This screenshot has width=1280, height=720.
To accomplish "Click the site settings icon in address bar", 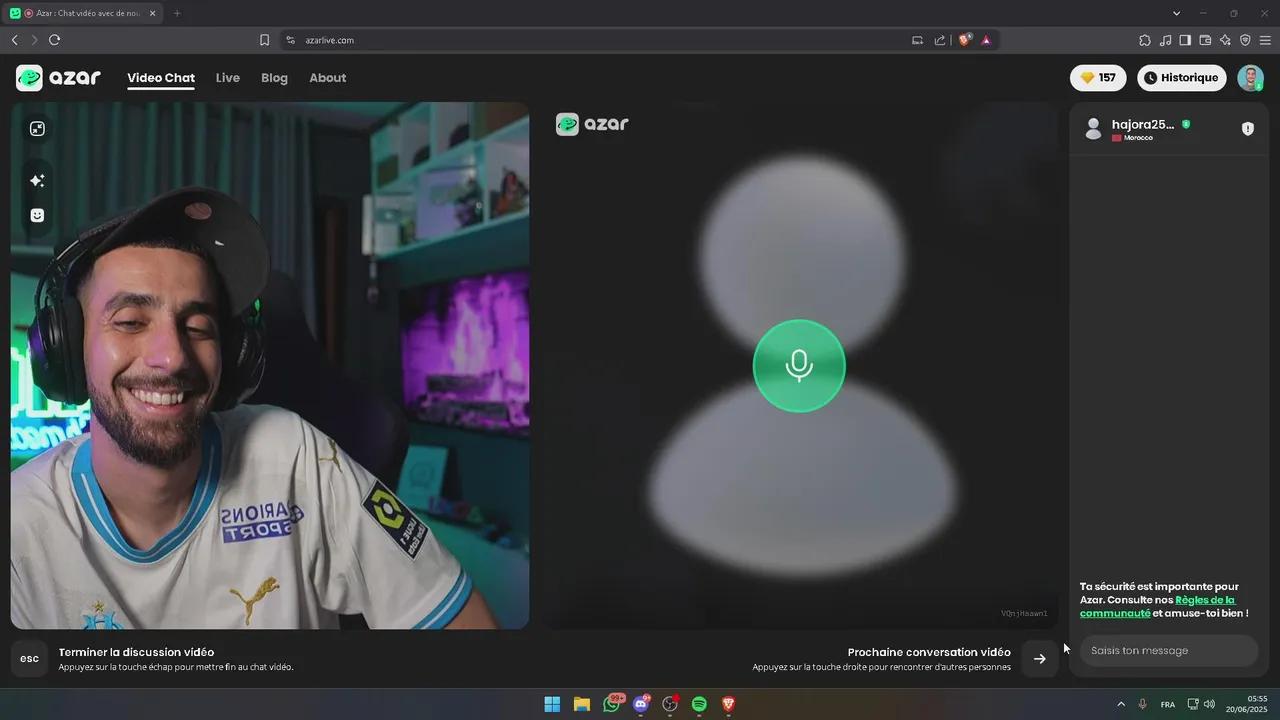I will click(291, 40).
